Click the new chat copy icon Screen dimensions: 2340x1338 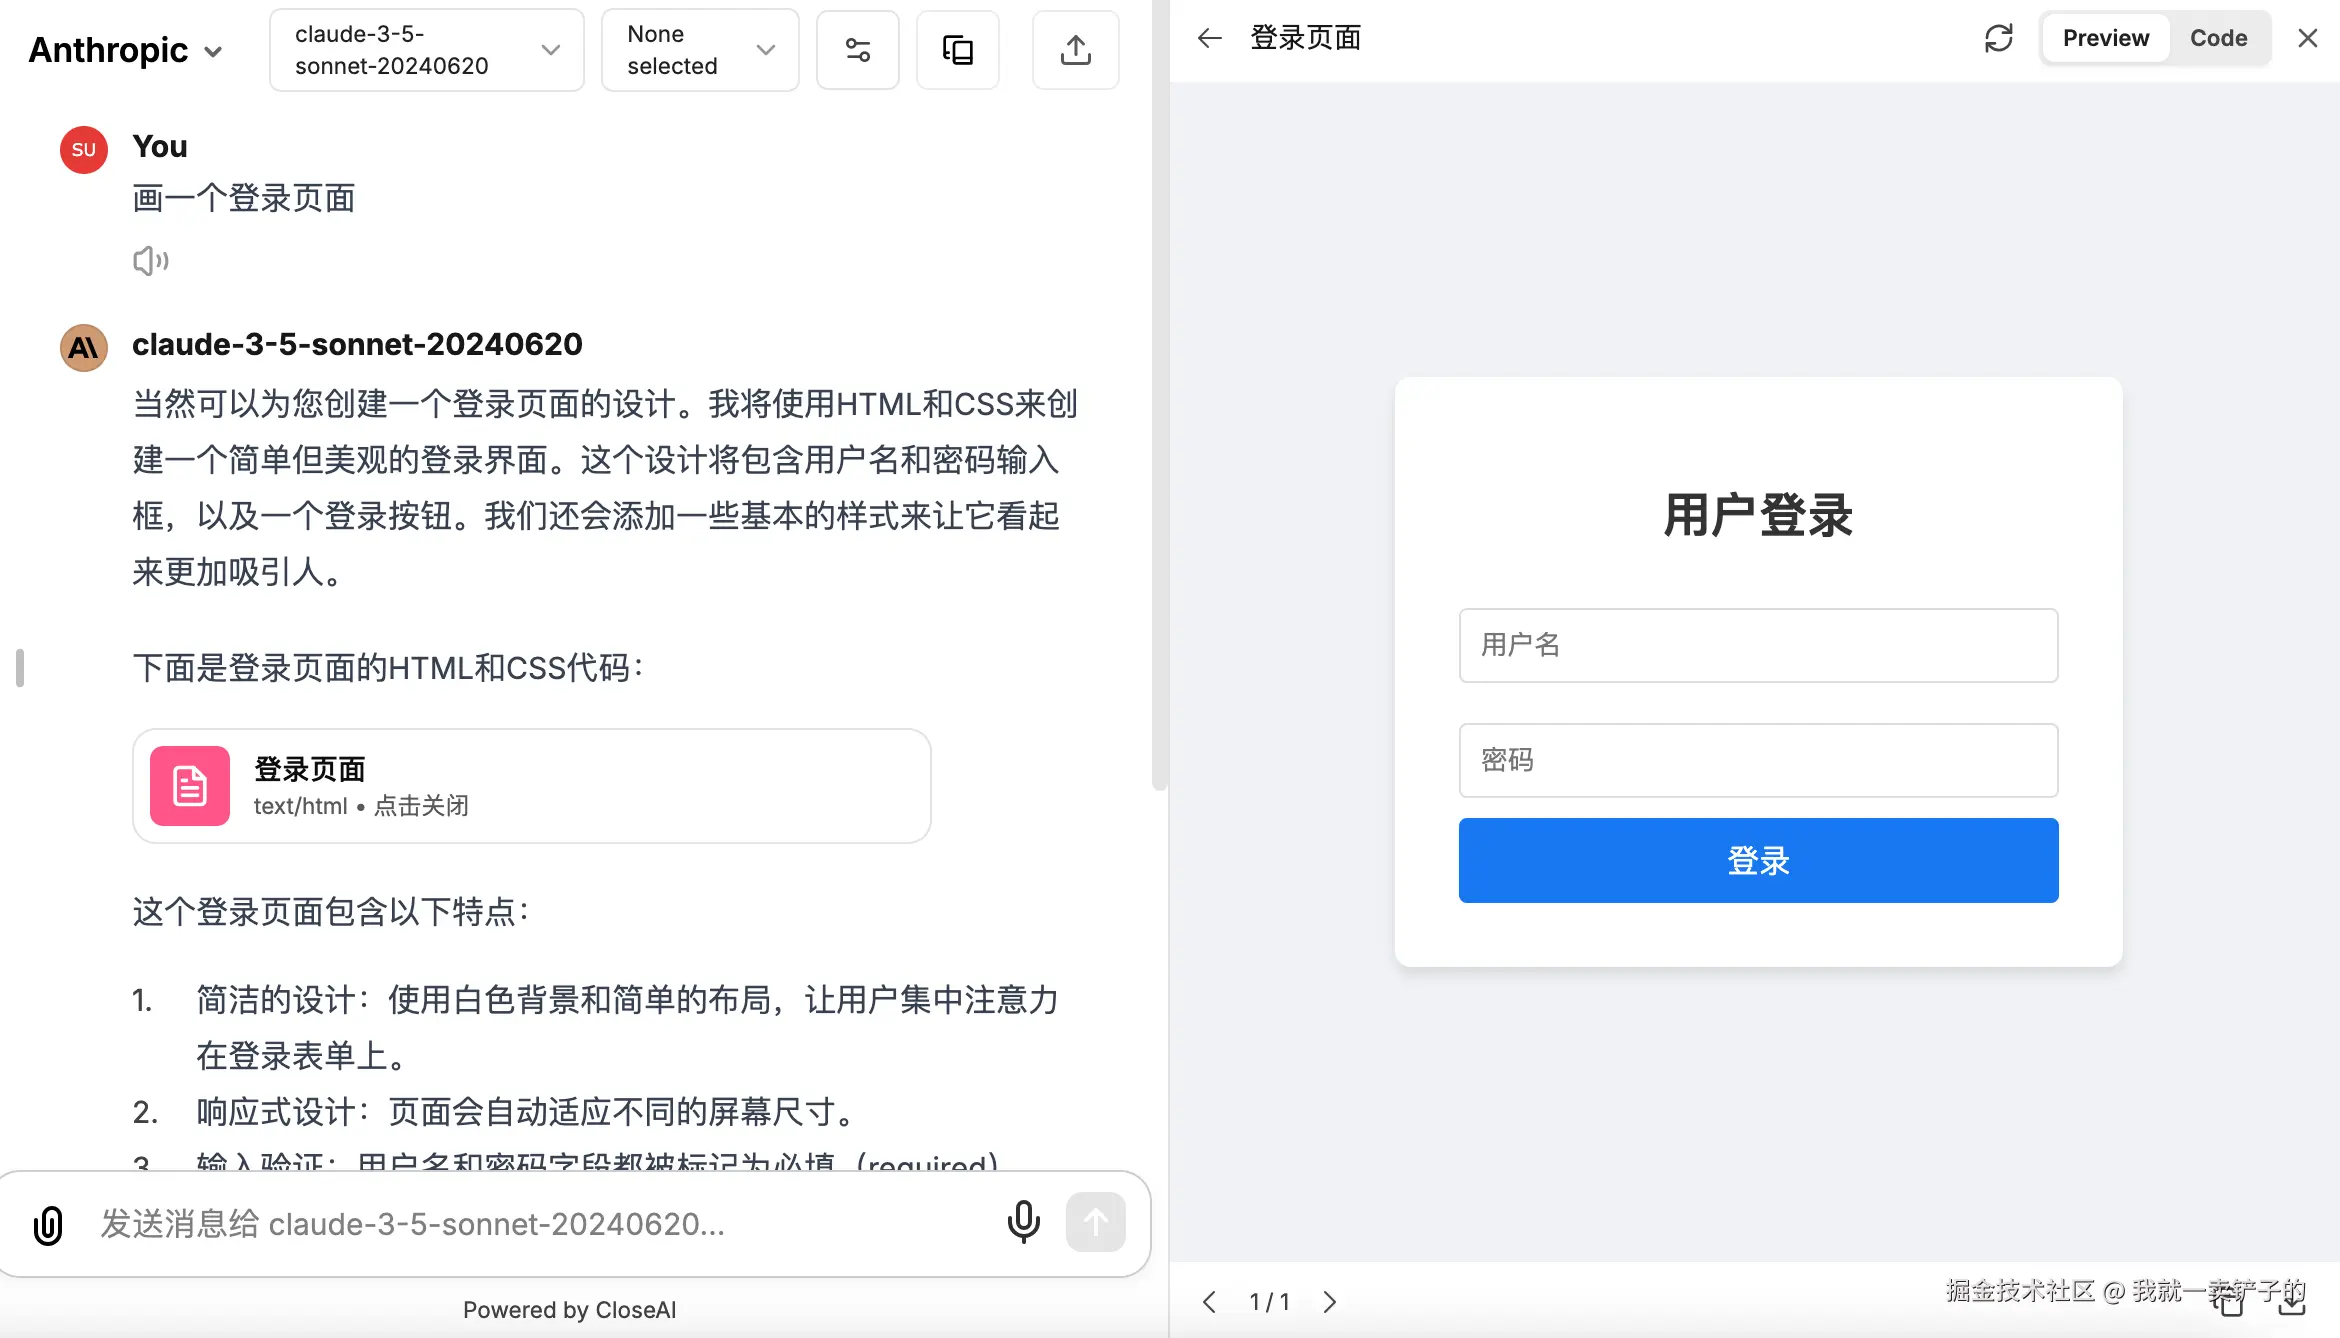pos(957,50)
